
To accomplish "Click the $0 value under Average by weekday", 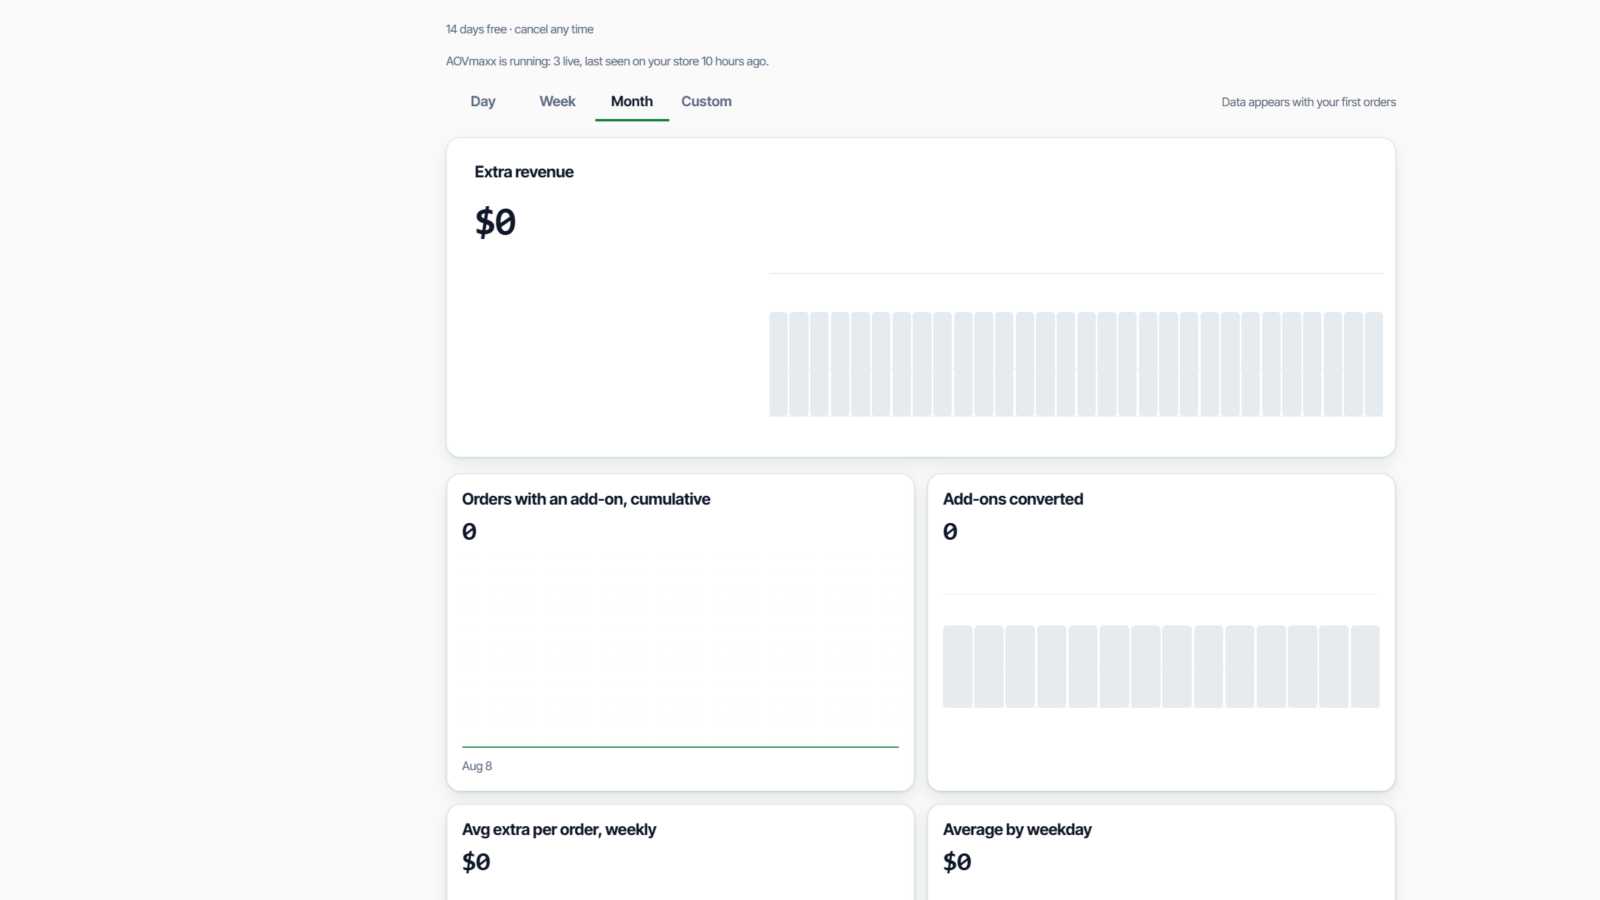I will [957, 862].
